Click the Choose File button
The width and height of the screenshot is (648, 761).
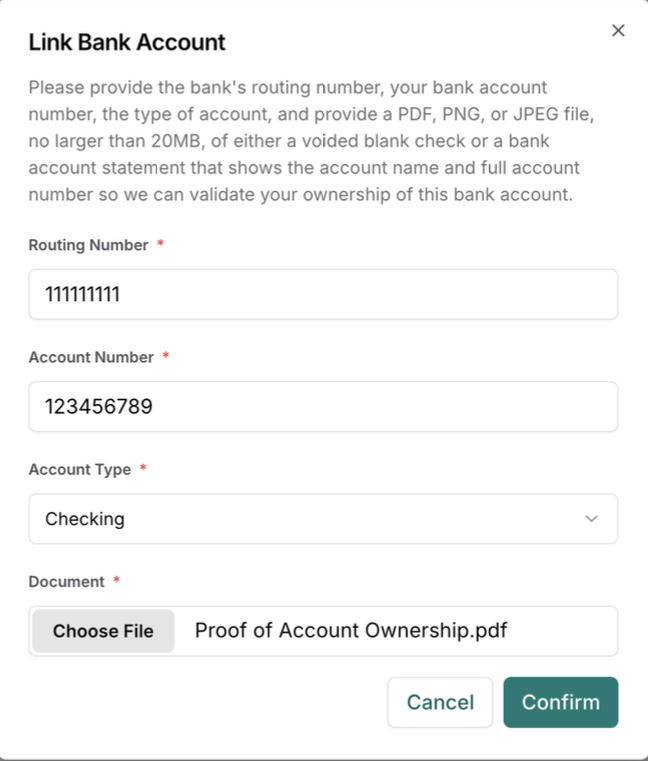[103, 631]
